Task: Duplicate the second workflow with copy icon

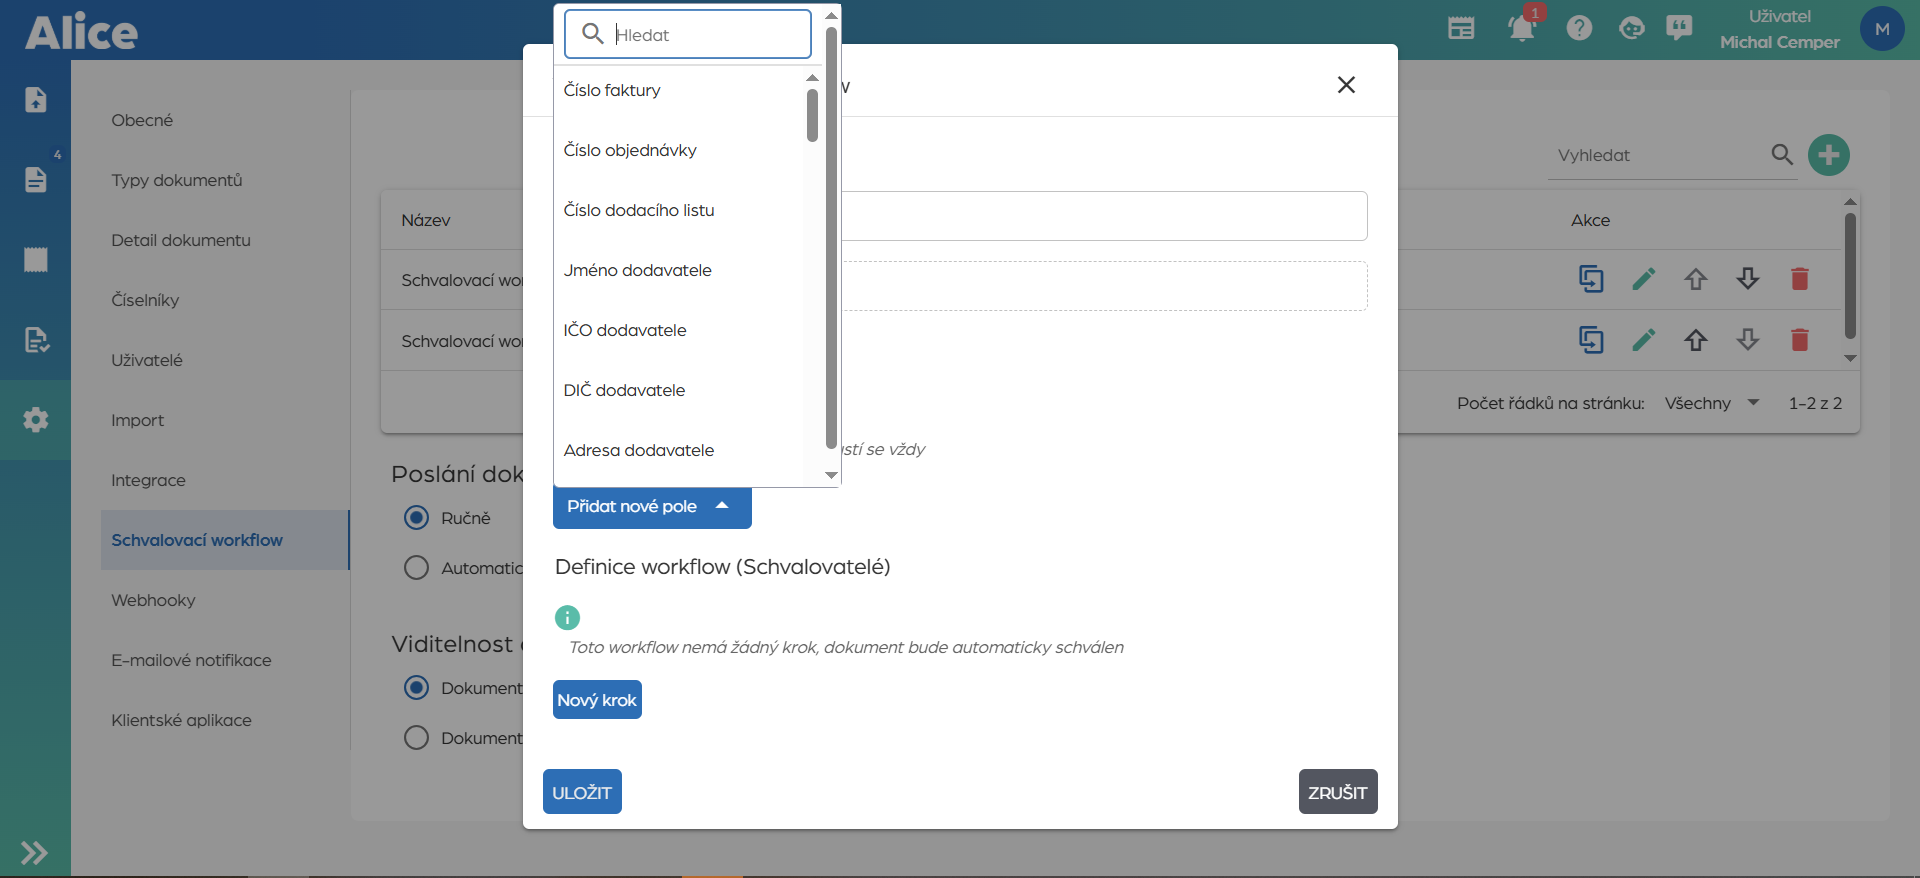Action: click(x=1590, y=340)
